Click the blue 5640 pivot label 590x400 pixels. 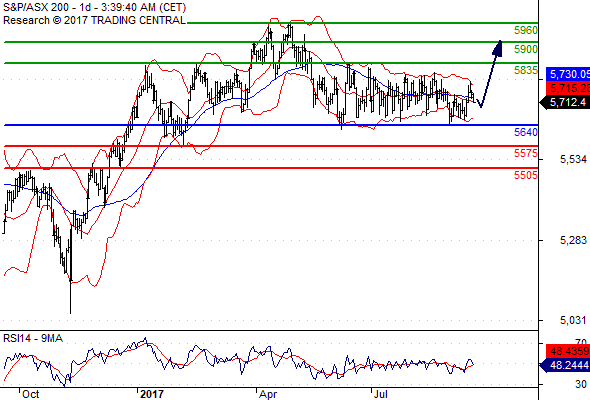point(525,132)
